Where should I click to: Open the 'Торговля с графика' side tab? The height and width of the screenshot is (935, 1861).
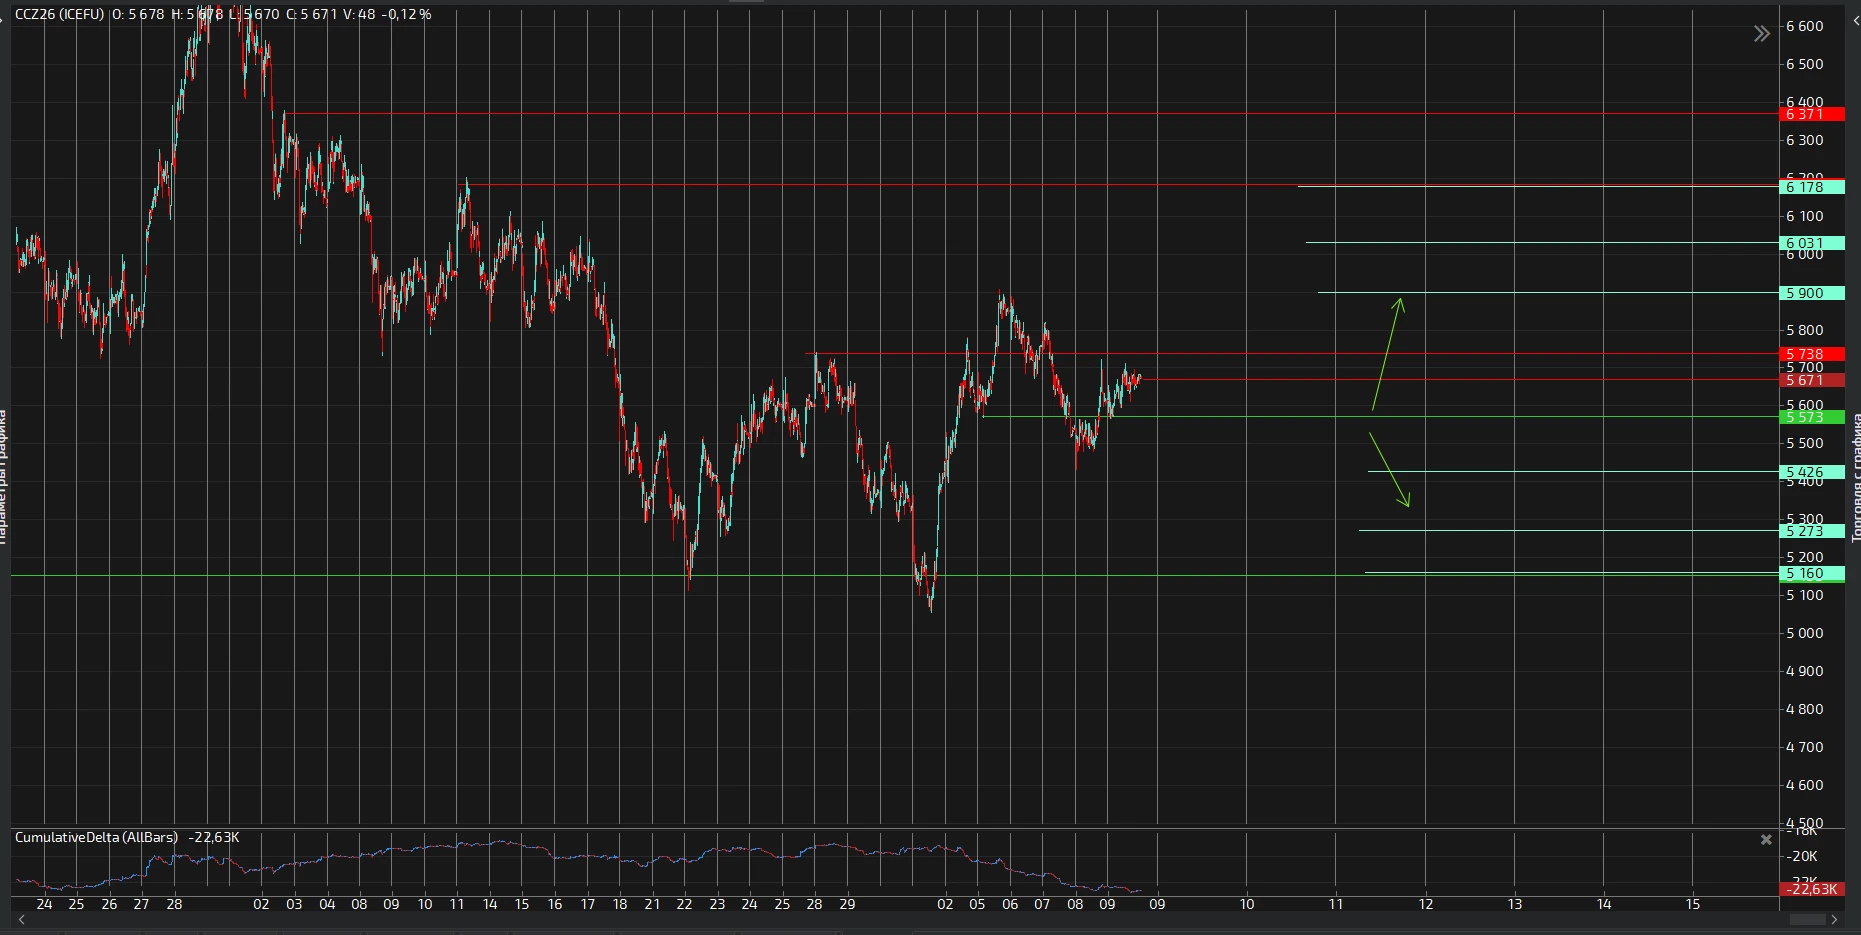coord(1855,478)
